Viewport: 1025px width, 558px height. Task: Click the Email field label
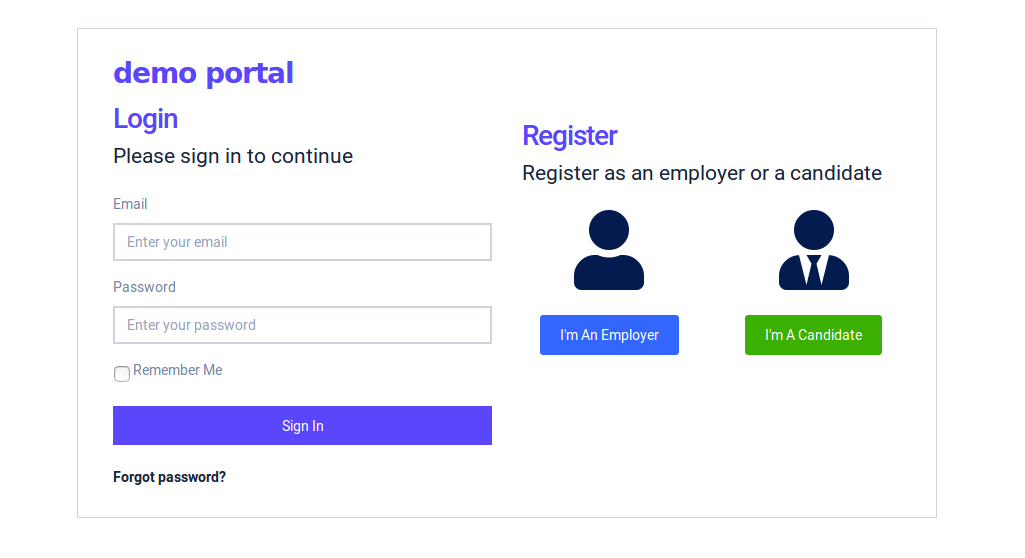[130, 204]
